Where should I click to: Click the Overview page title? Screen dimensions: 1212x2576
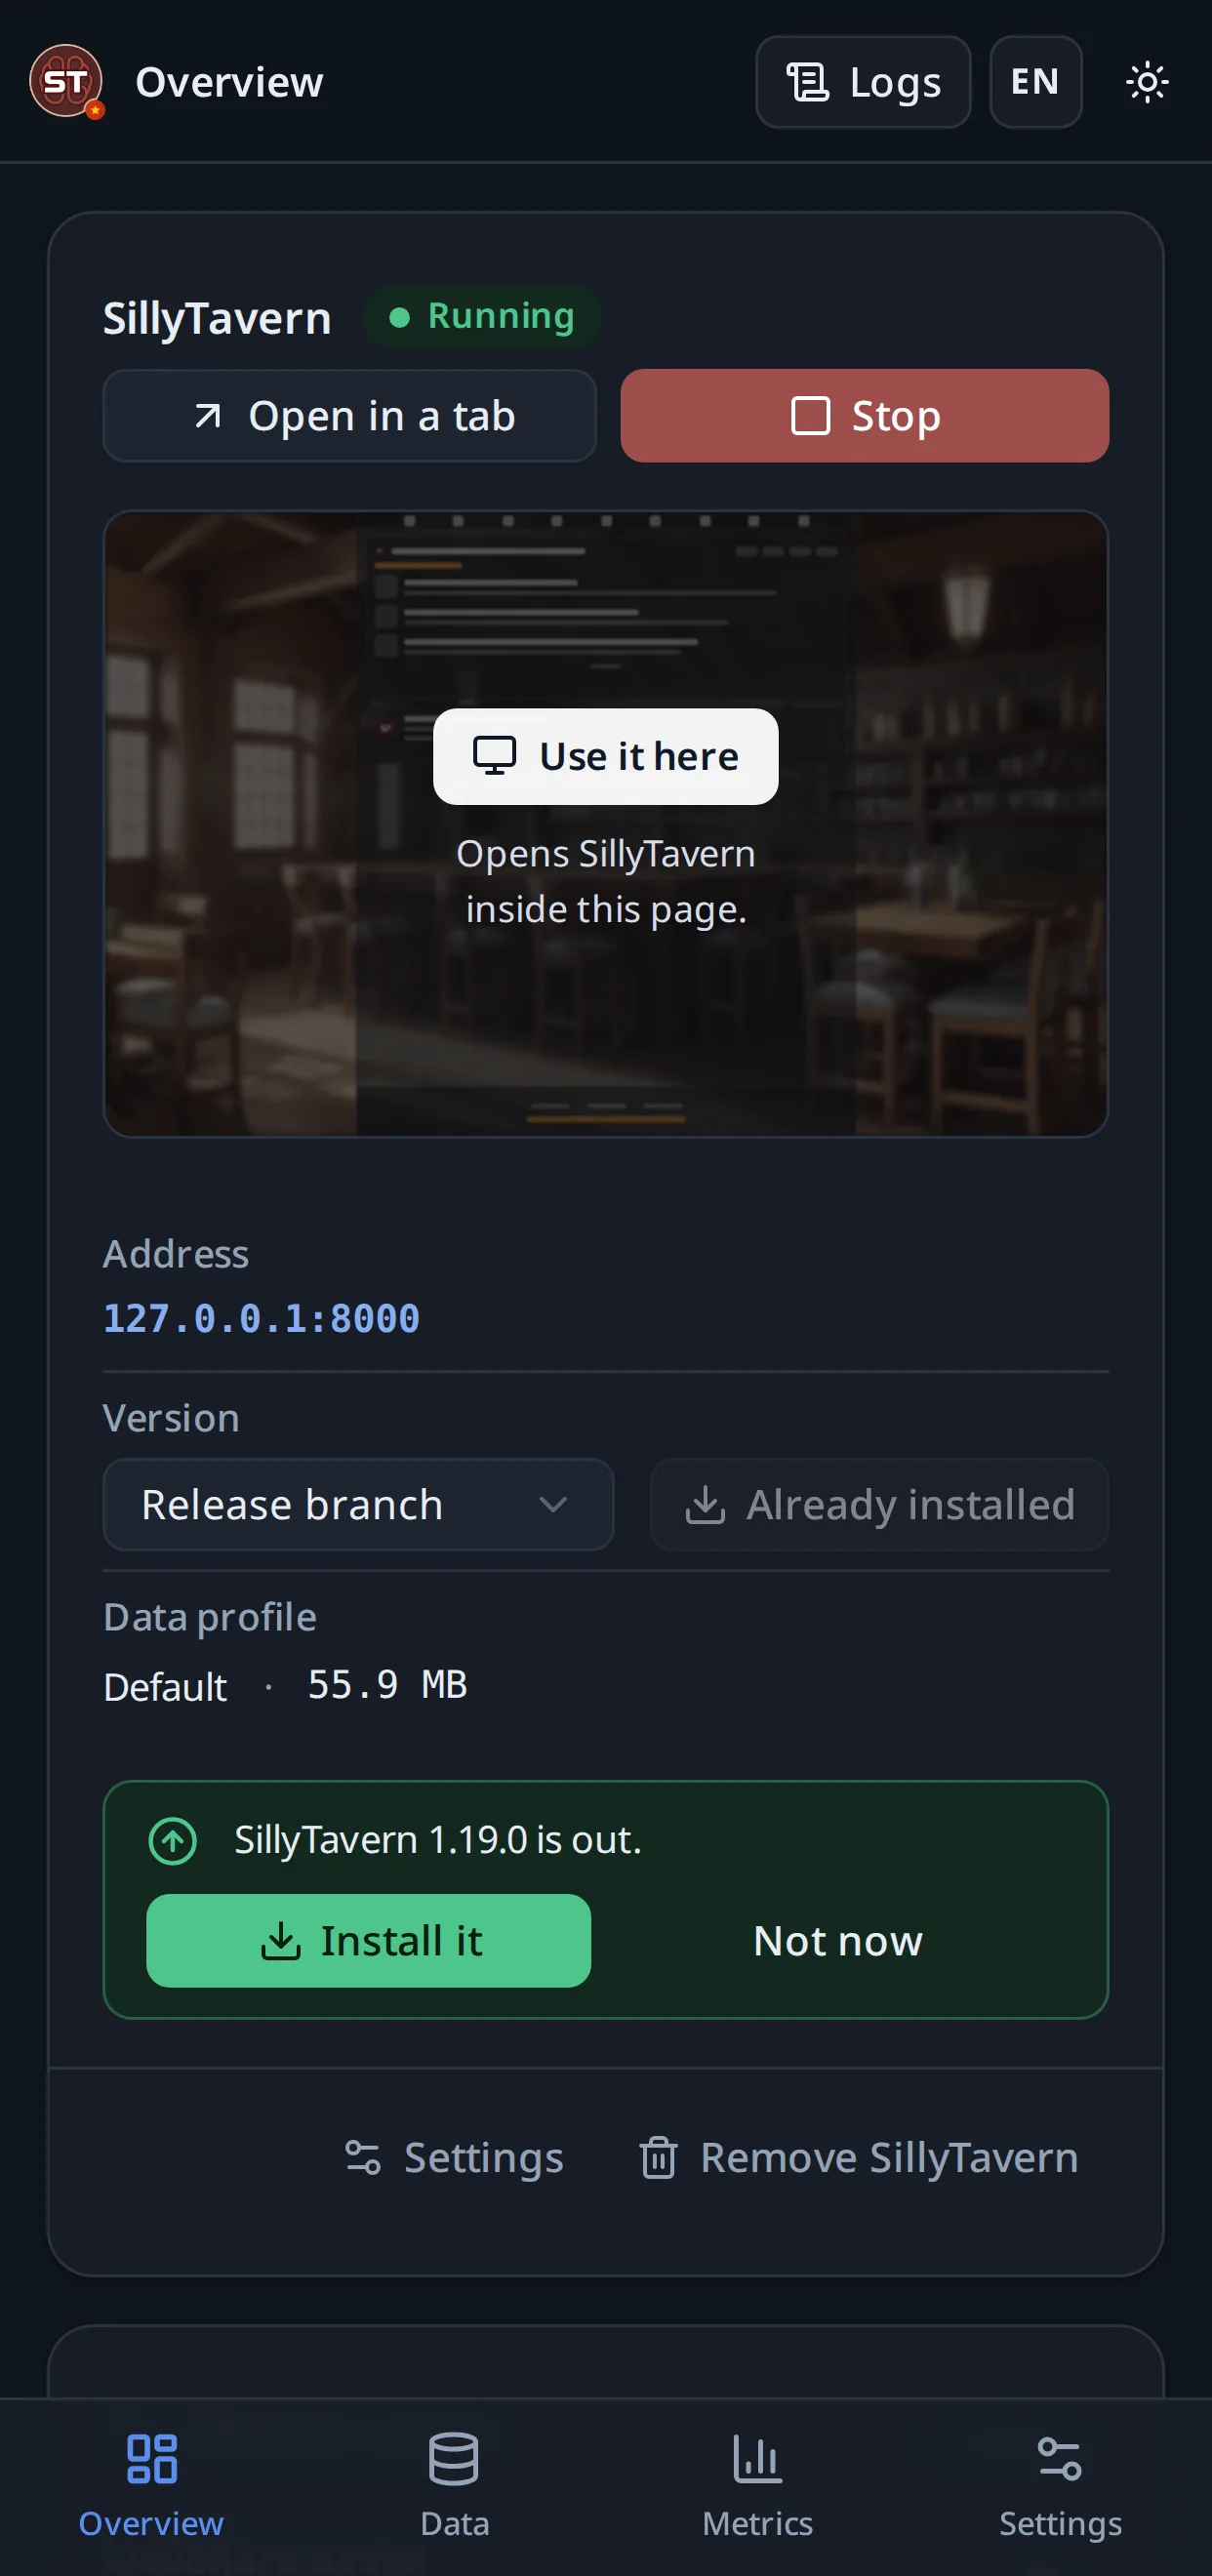pos(229,82)
